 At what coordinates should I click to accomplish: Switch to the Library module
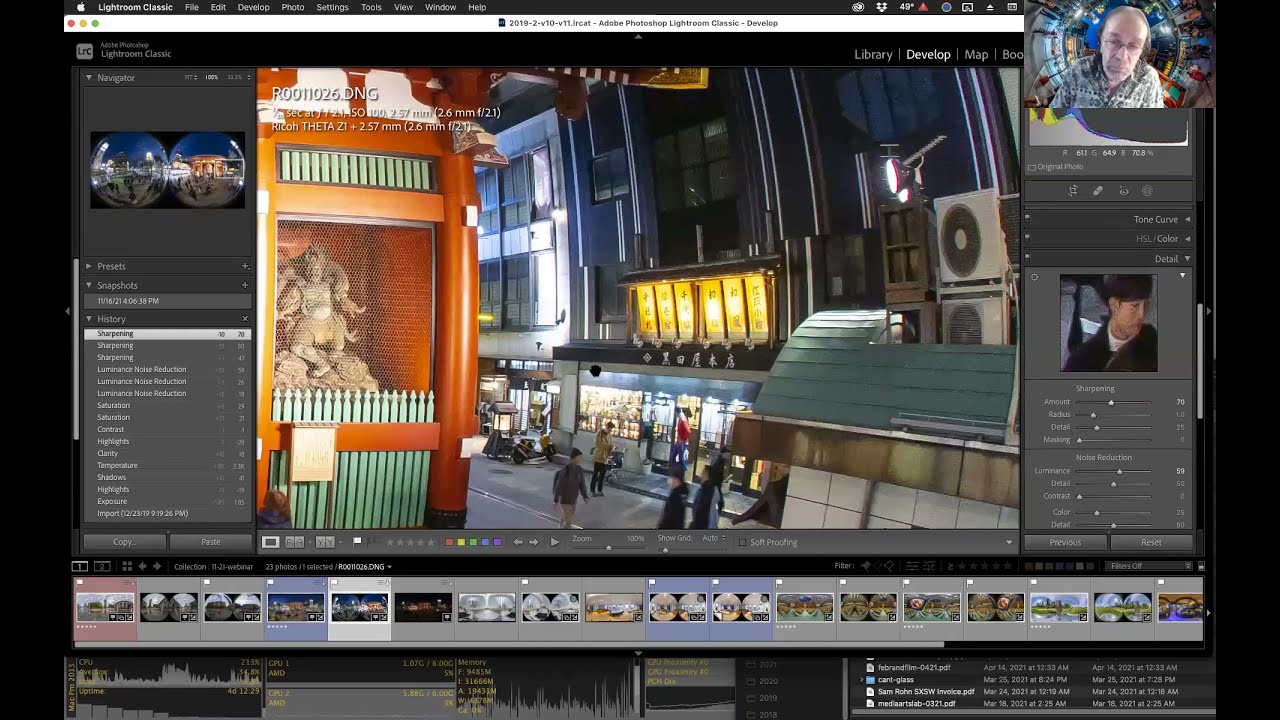click(x=873, y=54)
